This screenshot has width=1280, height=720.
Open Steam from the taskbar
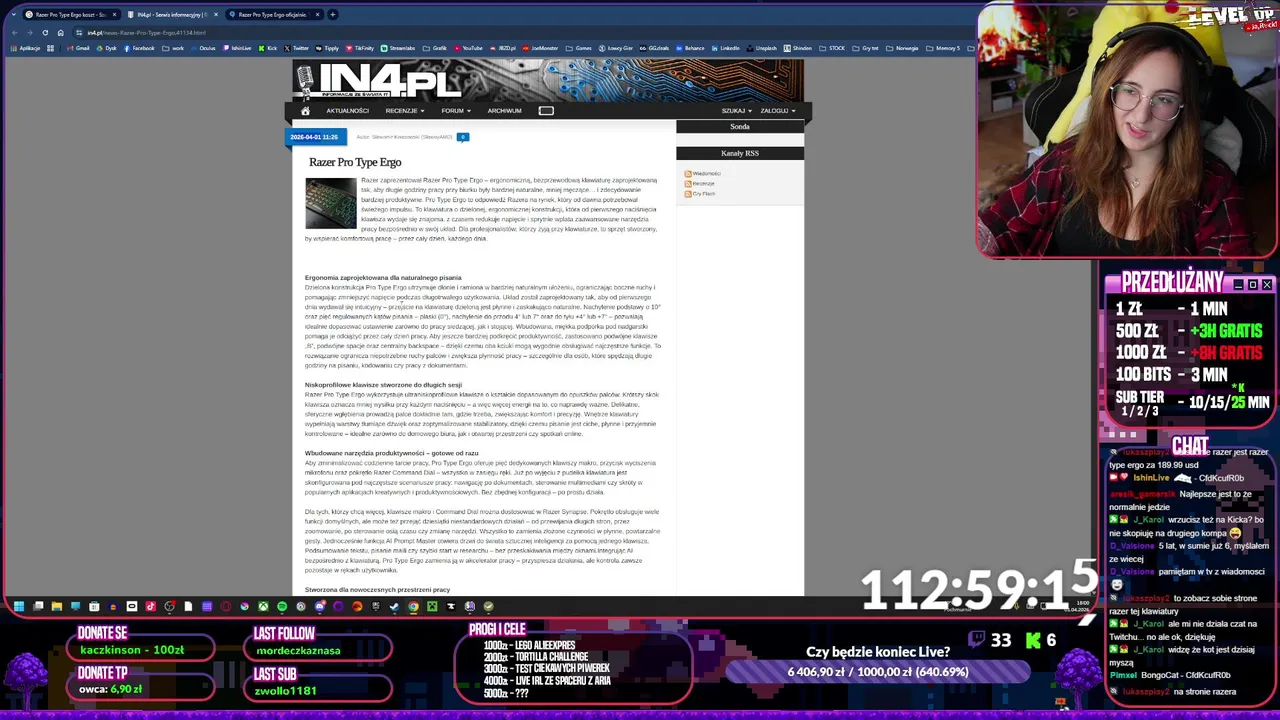click(394, 606)
